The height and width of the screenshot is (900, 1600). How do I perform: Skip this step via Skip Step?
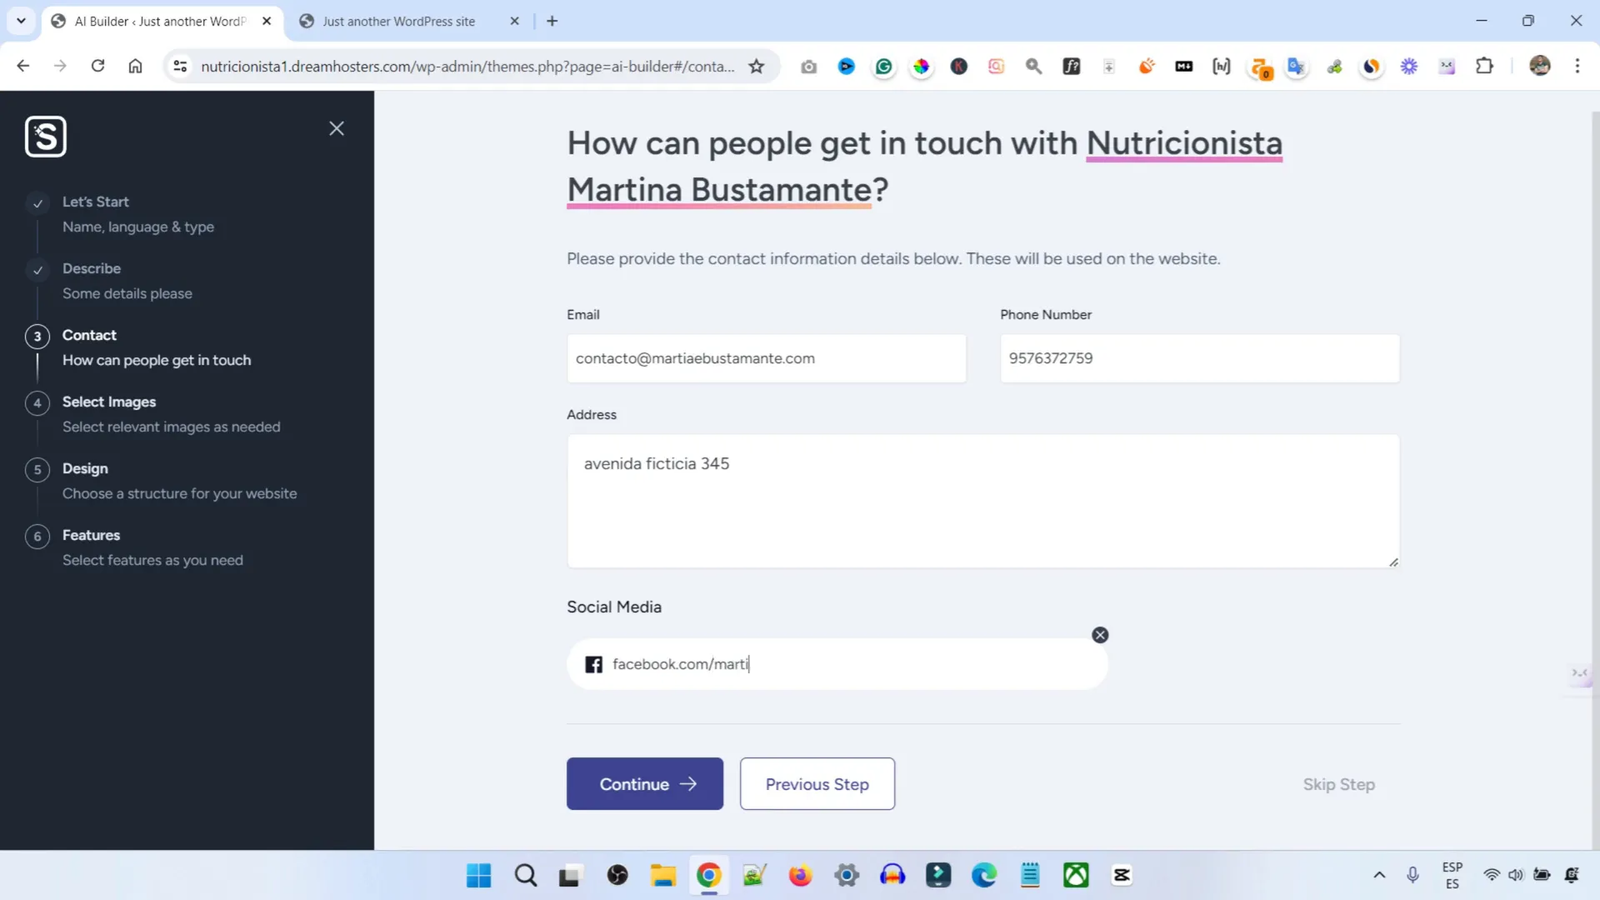pos(1338,785)
